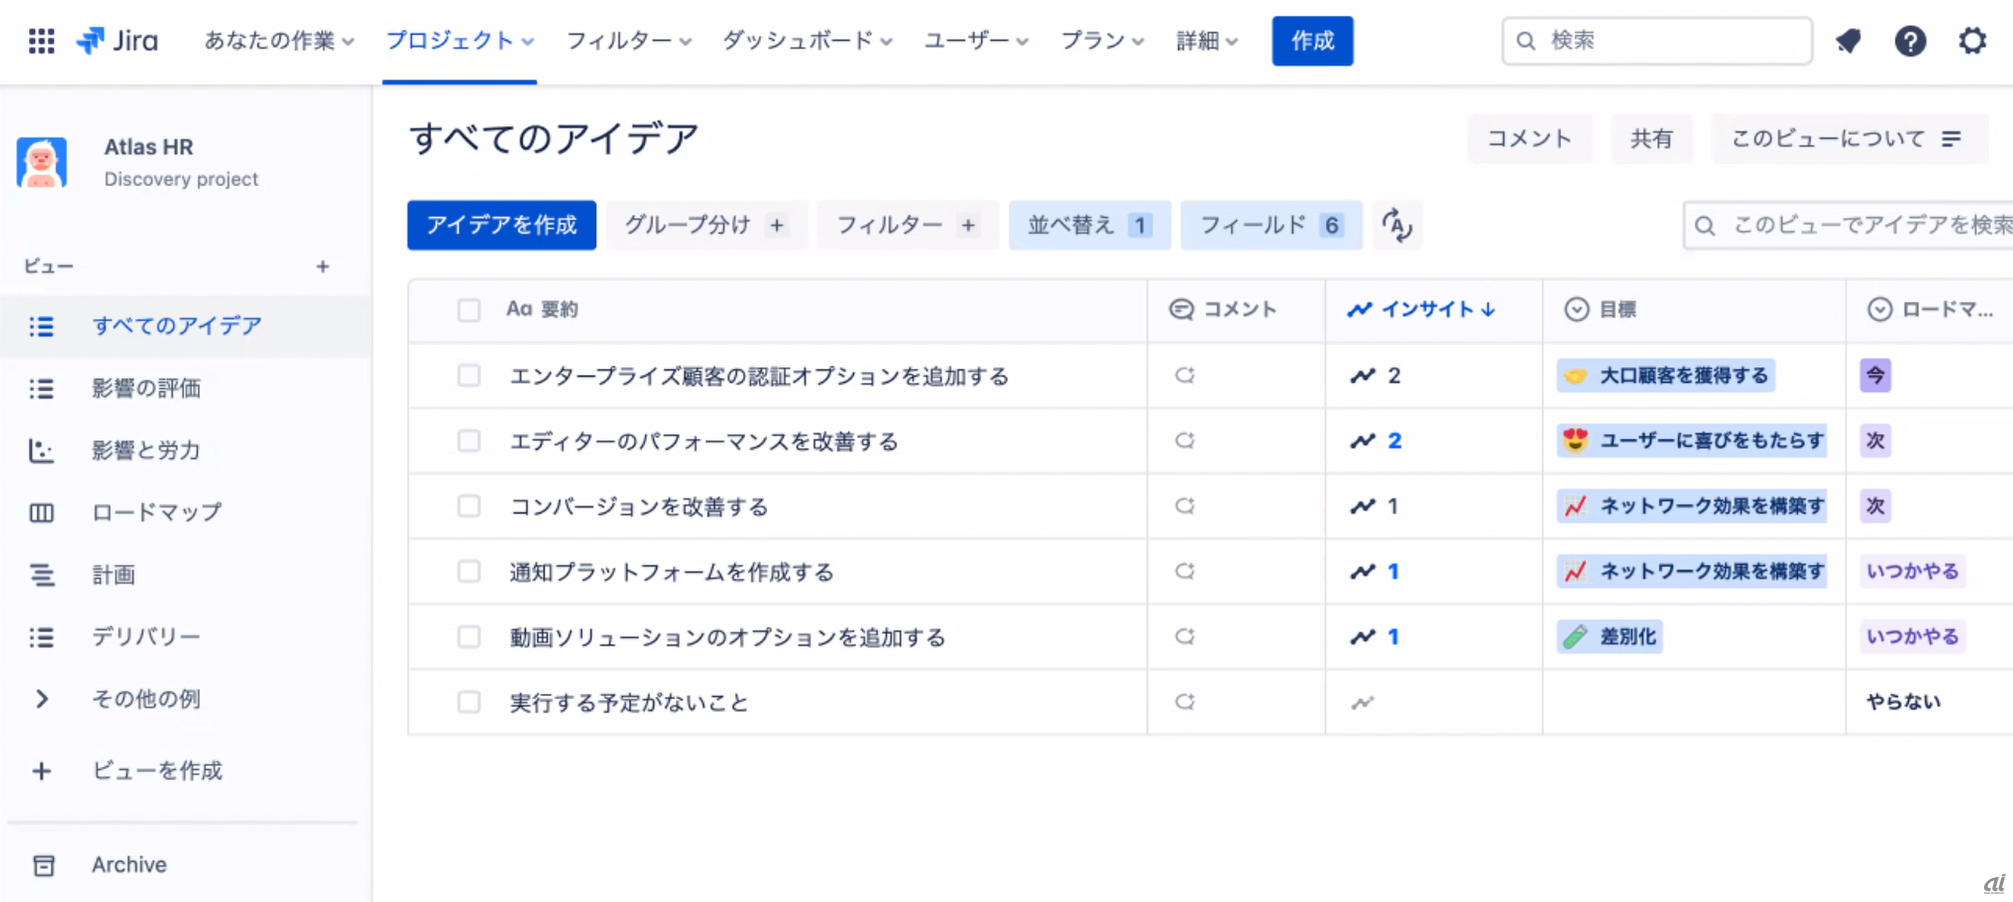Check the box for エディターのパフォーマンスを改善する
Viewport: 2013px width, 902px height.
pos(469,441)
